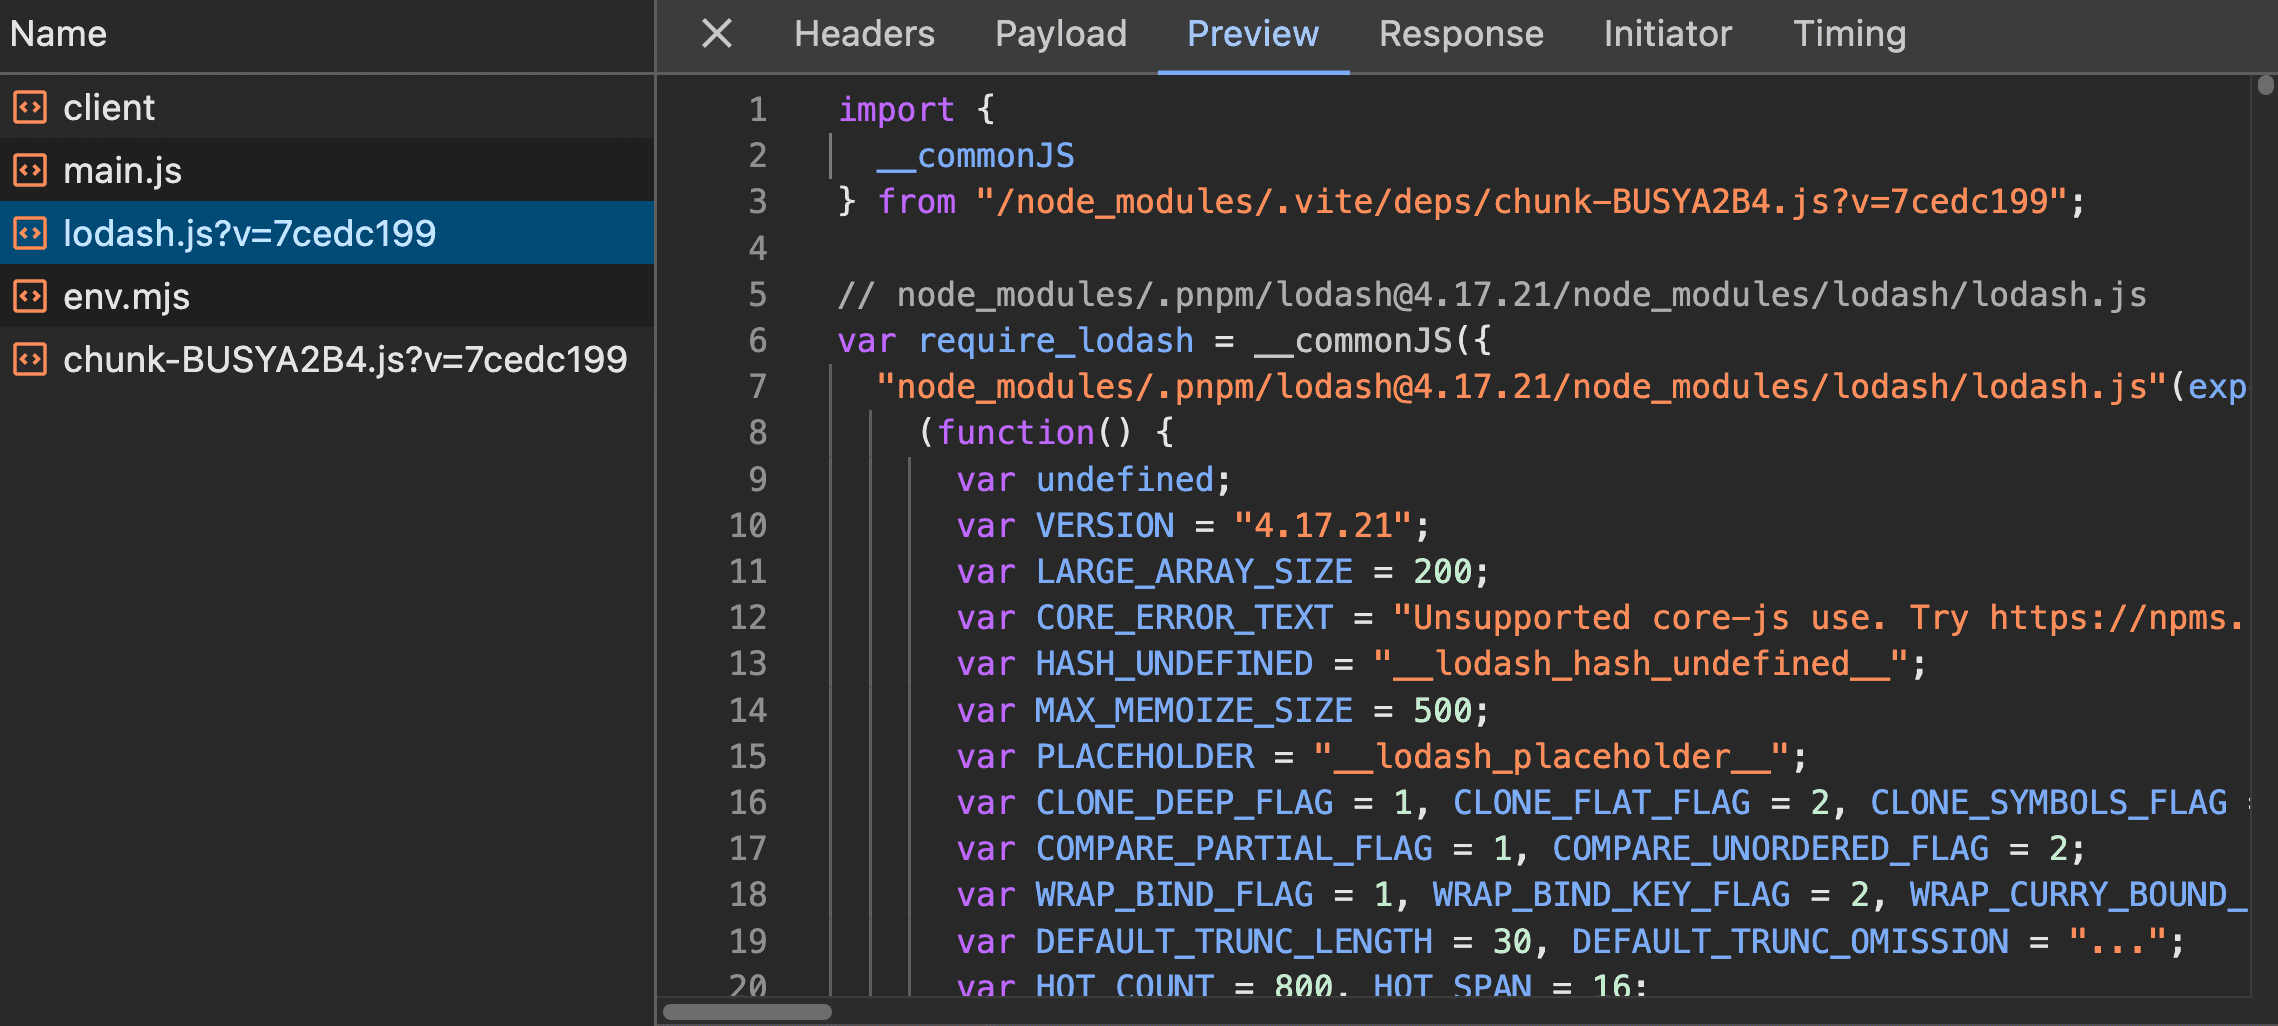Click the horizontal scrollbar below the code
The height and width of the screenshot is (1026, 2278).
[745, 1010]
